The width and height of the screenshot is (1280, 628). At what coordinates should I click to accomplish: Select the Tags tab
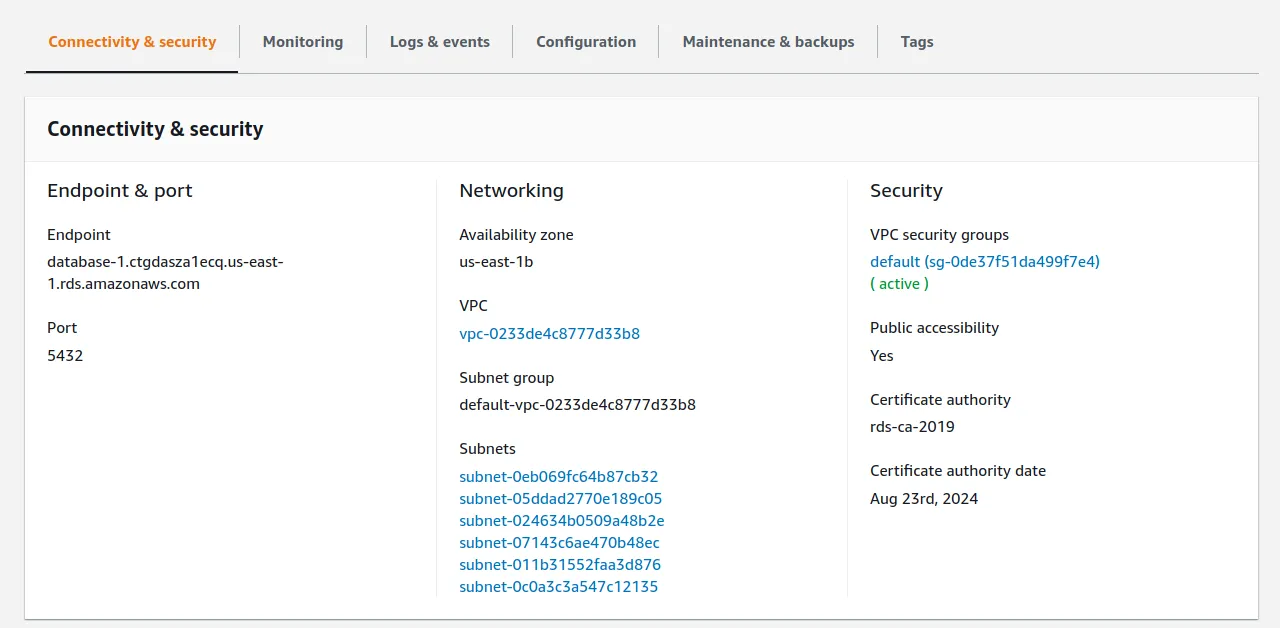pyautogui.click(x=916, y=42)
